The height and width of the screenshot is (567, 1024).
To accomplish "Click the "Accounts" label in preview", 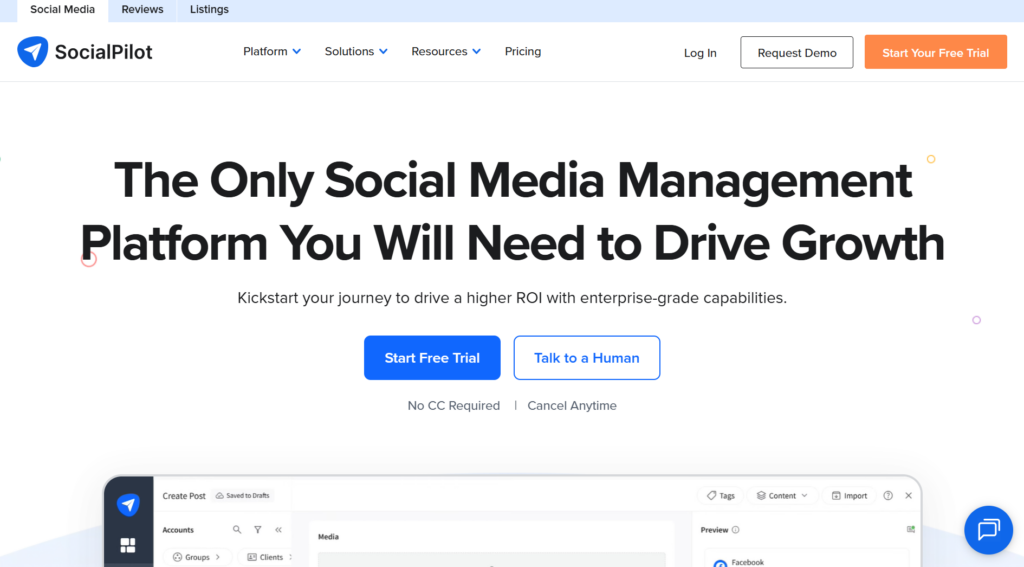I will tap(178, 530).
